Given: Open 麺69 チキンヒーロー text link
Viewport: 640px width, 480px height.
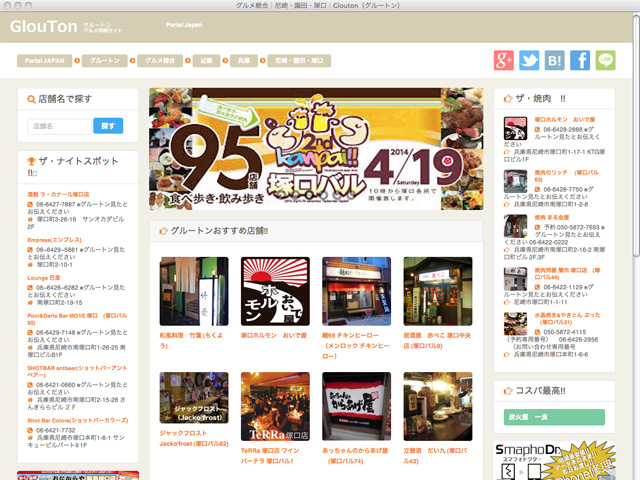Looking at the screenshot, I should pos(356,346).
